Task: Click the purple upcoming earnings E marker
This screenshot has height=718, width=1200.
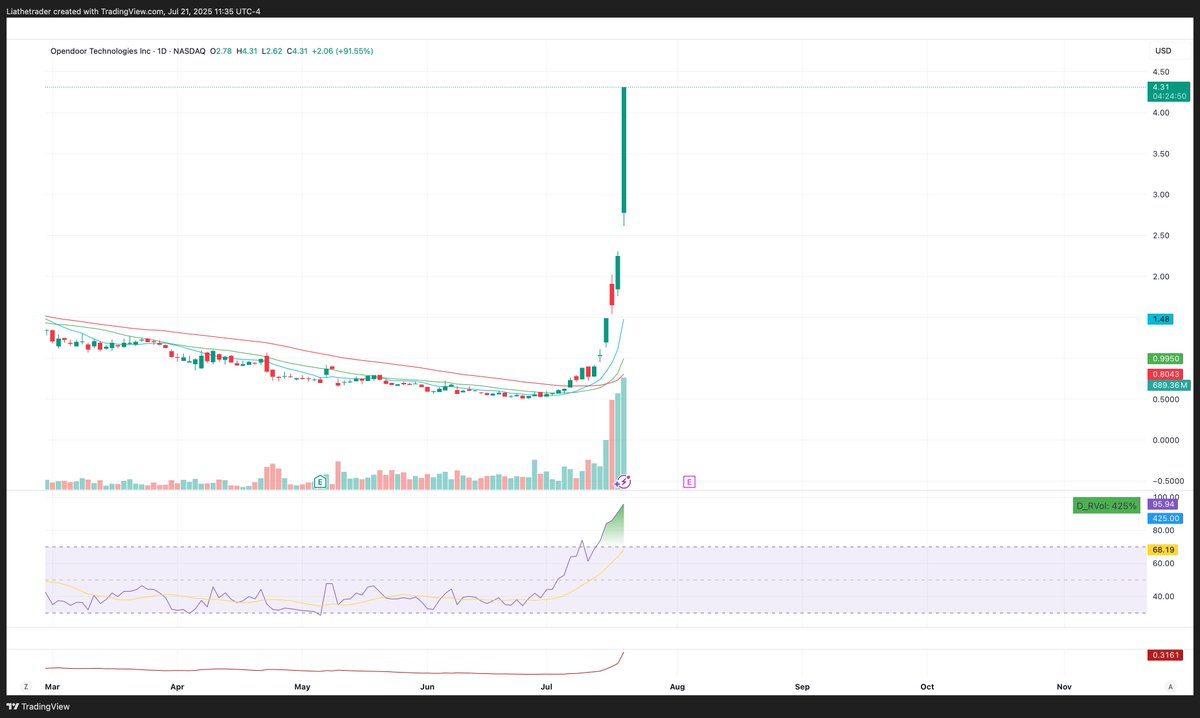Action: tap(689, 481)
